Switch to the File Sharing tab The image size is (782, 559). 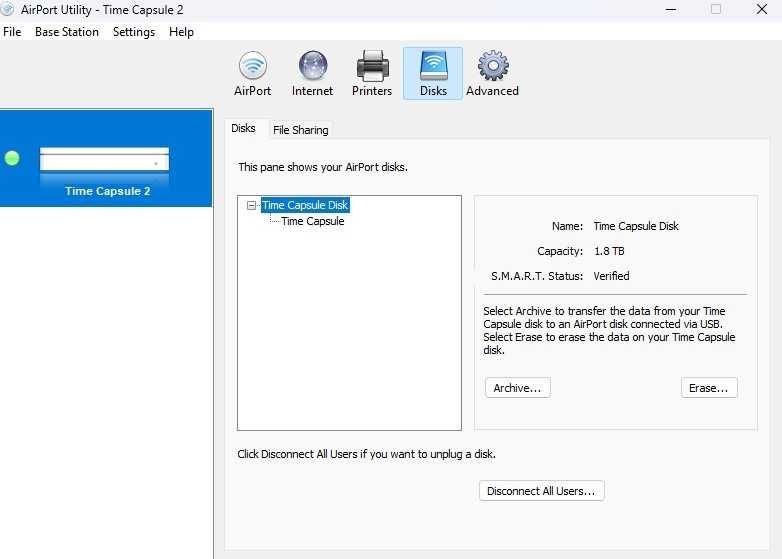click(x=301, y=130)
